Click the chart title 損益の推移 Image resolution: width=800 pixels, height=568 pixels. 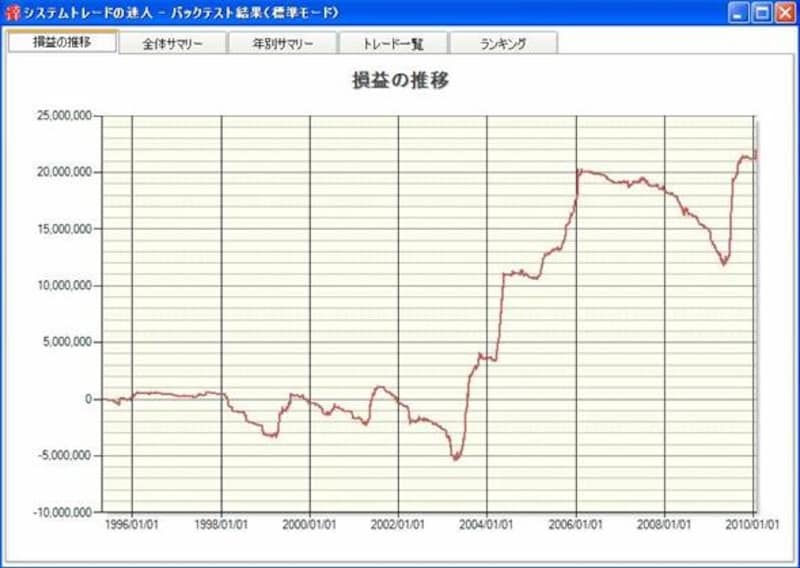tap(401, 81)
